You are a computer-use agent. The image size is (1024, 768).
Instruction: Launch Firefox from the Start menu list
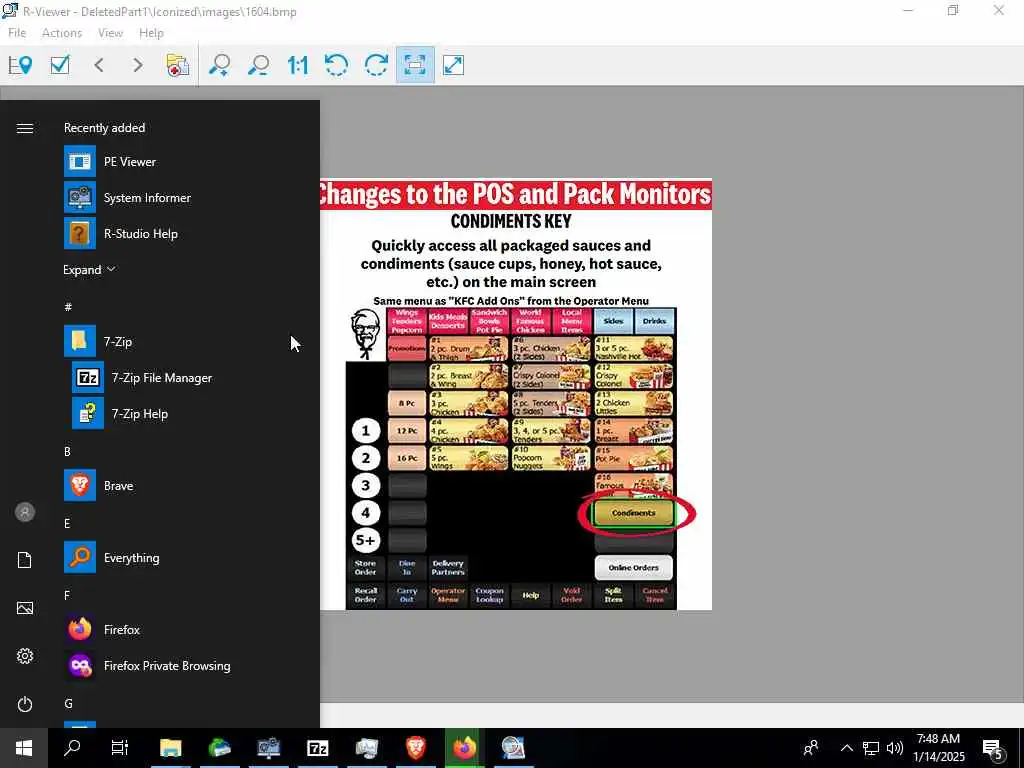click(176, 630)
